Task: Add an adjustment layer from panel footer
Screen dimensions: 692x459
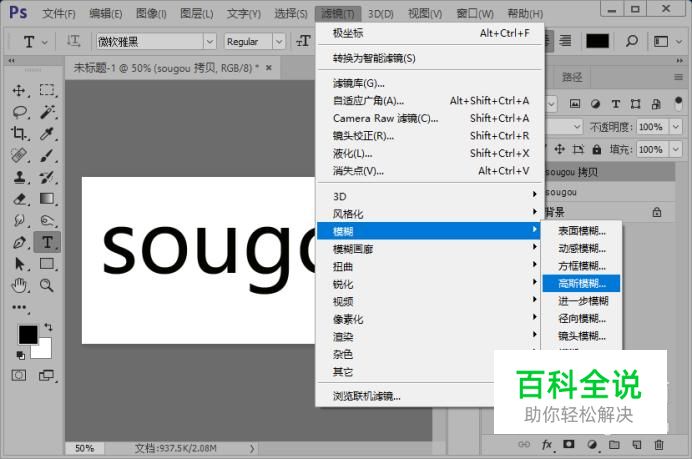Action: click(x=592, y=444)
